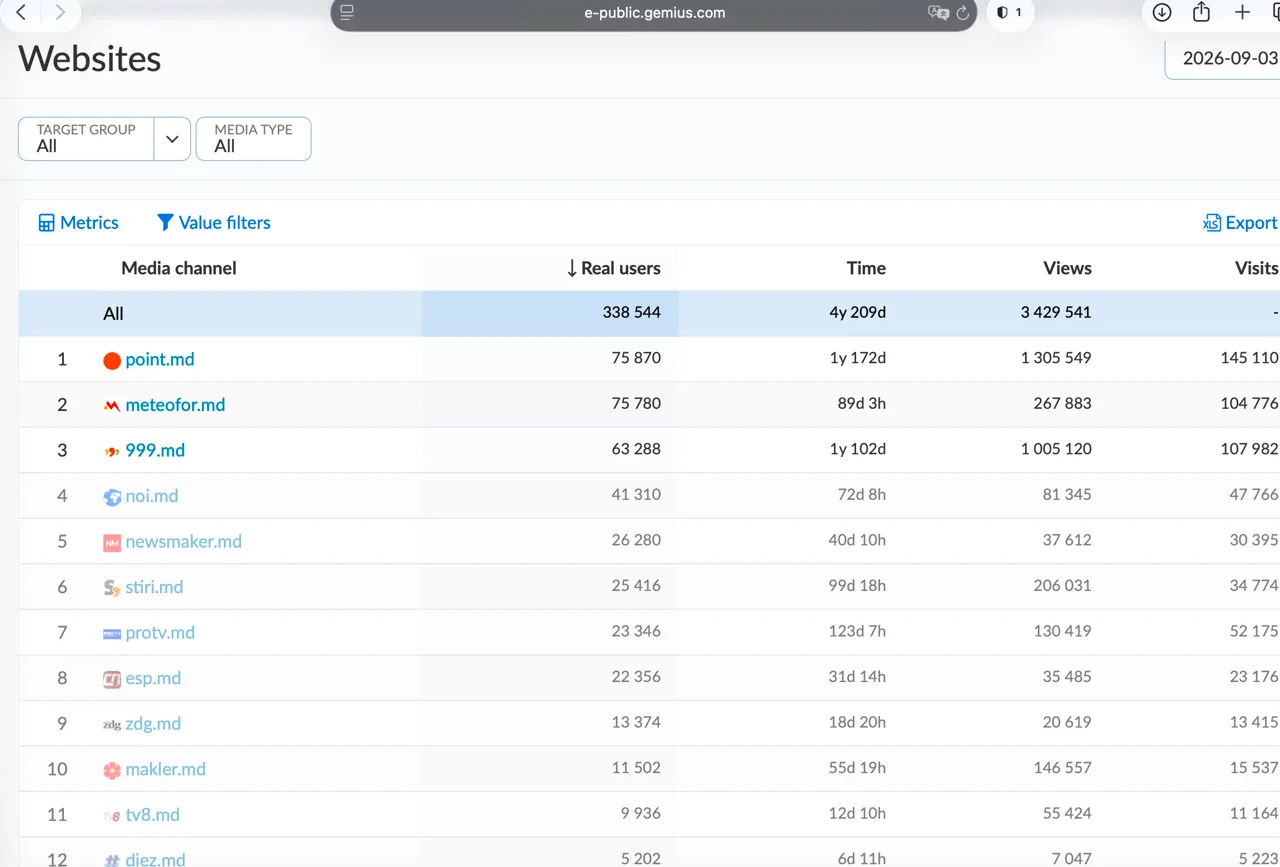Open the Media Type All dropdown

(x=254, y=139)
